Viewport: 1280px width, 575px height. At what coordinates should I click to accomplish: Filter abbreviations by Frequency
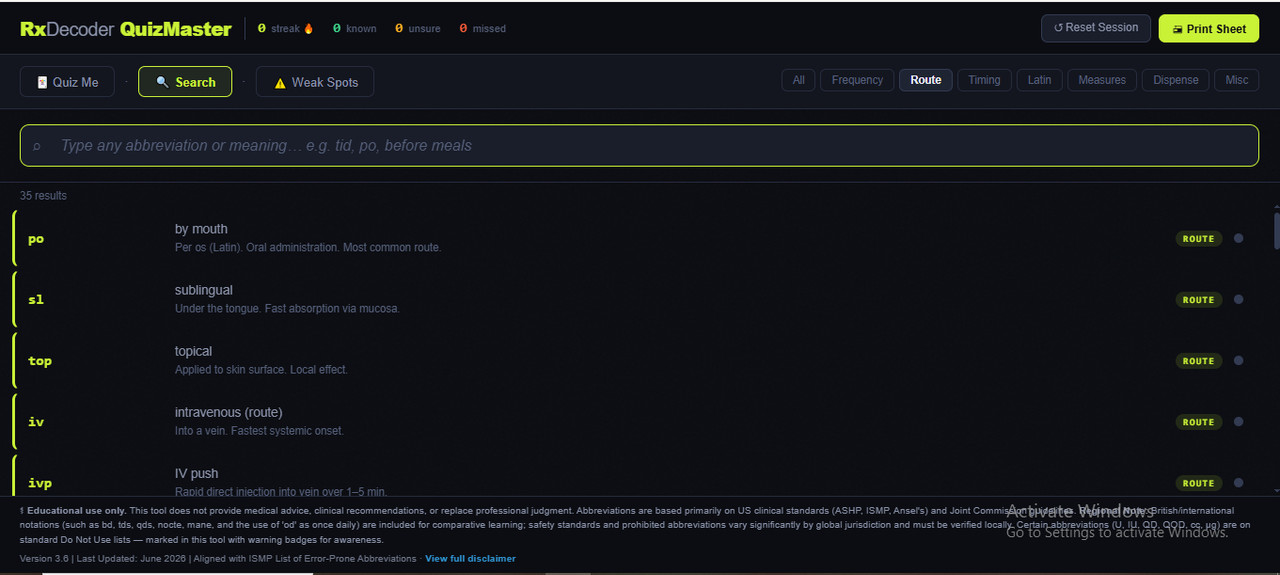[857, 80]
